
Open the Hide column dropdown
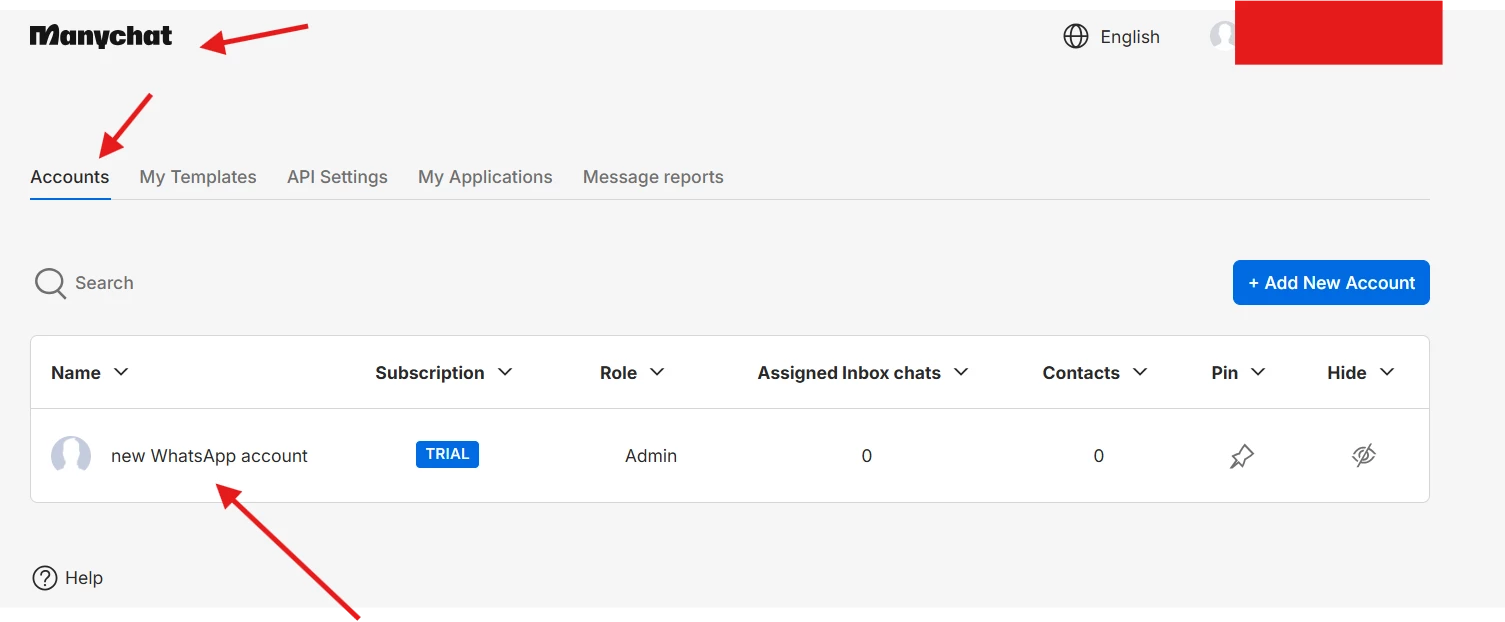coord(1387,372)
